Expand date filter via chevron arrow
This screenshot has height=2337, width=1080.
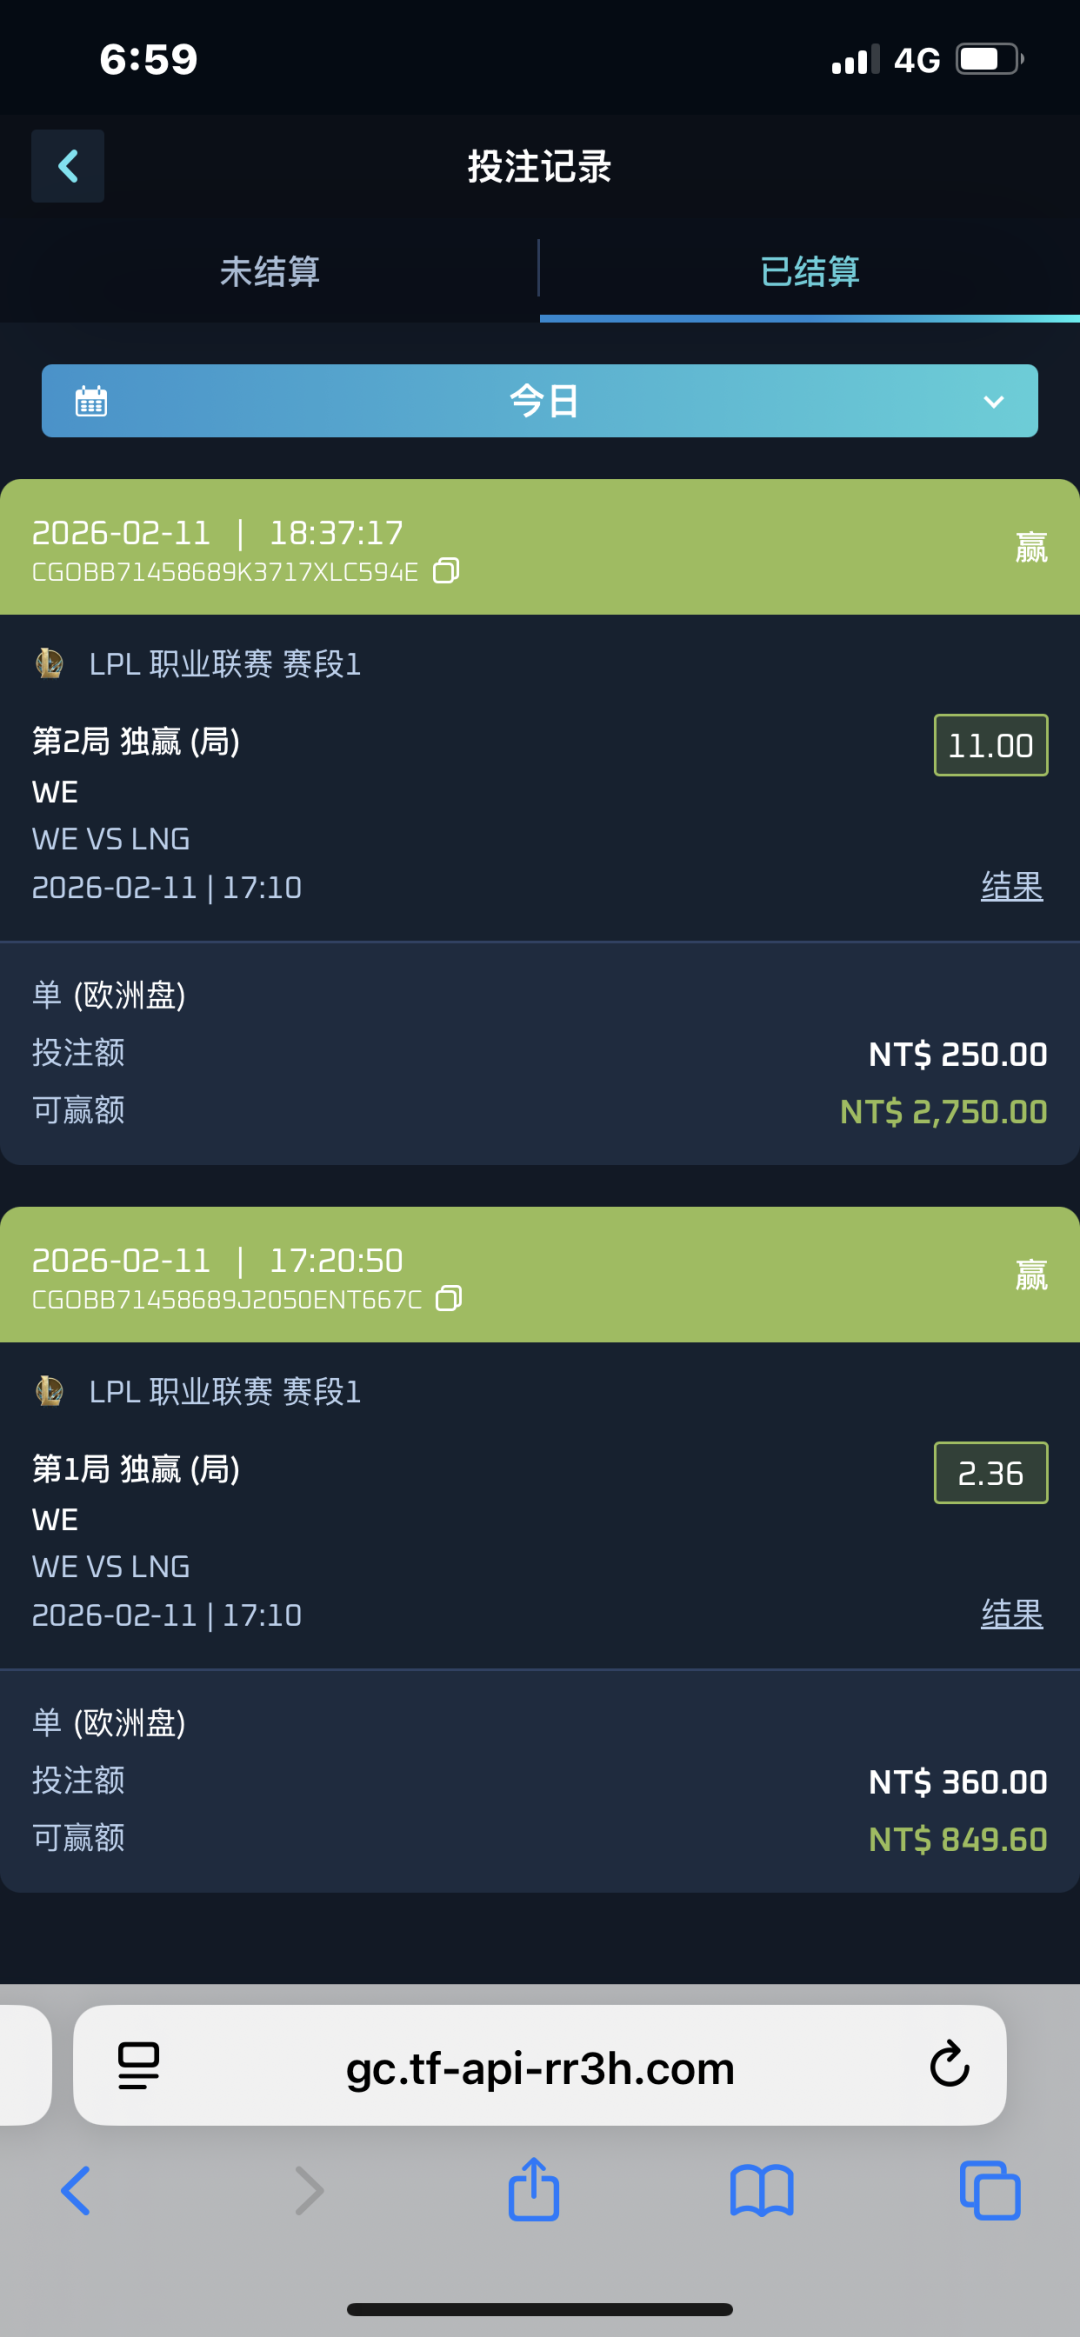click(993, 402)
